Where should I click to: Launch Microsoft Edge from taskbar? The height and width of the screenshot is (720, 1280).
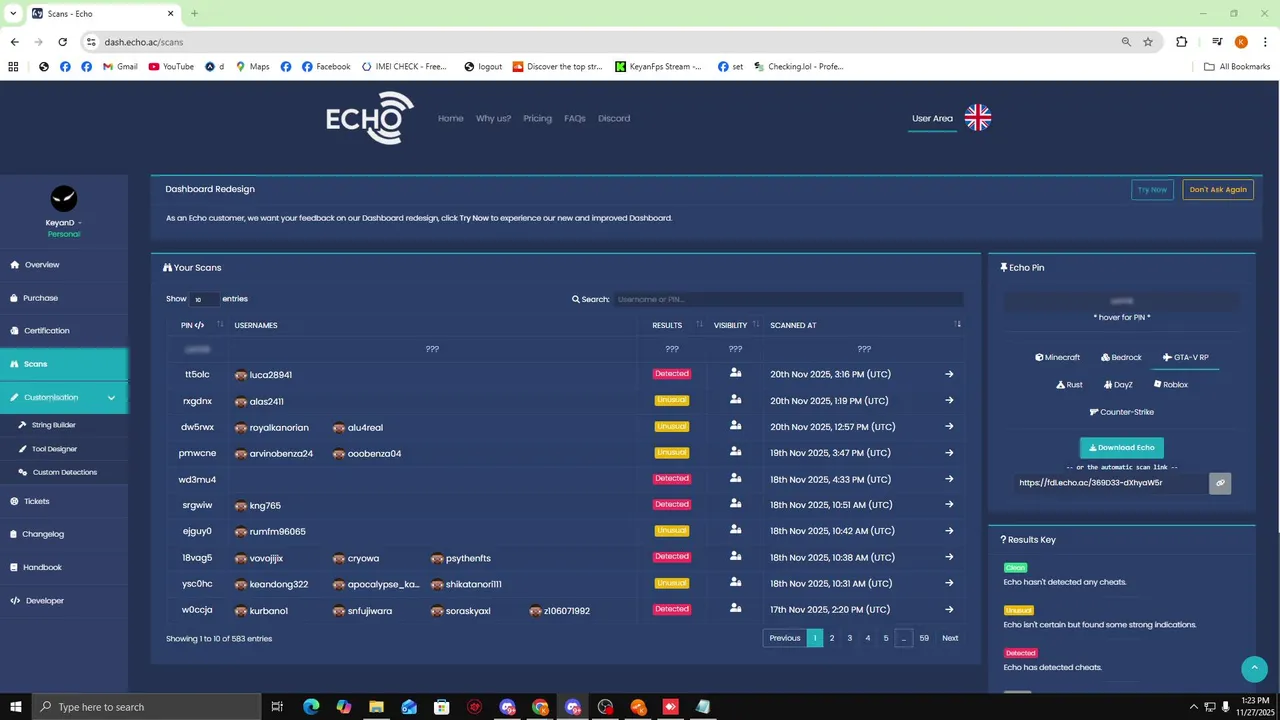(x=311, y=707)
